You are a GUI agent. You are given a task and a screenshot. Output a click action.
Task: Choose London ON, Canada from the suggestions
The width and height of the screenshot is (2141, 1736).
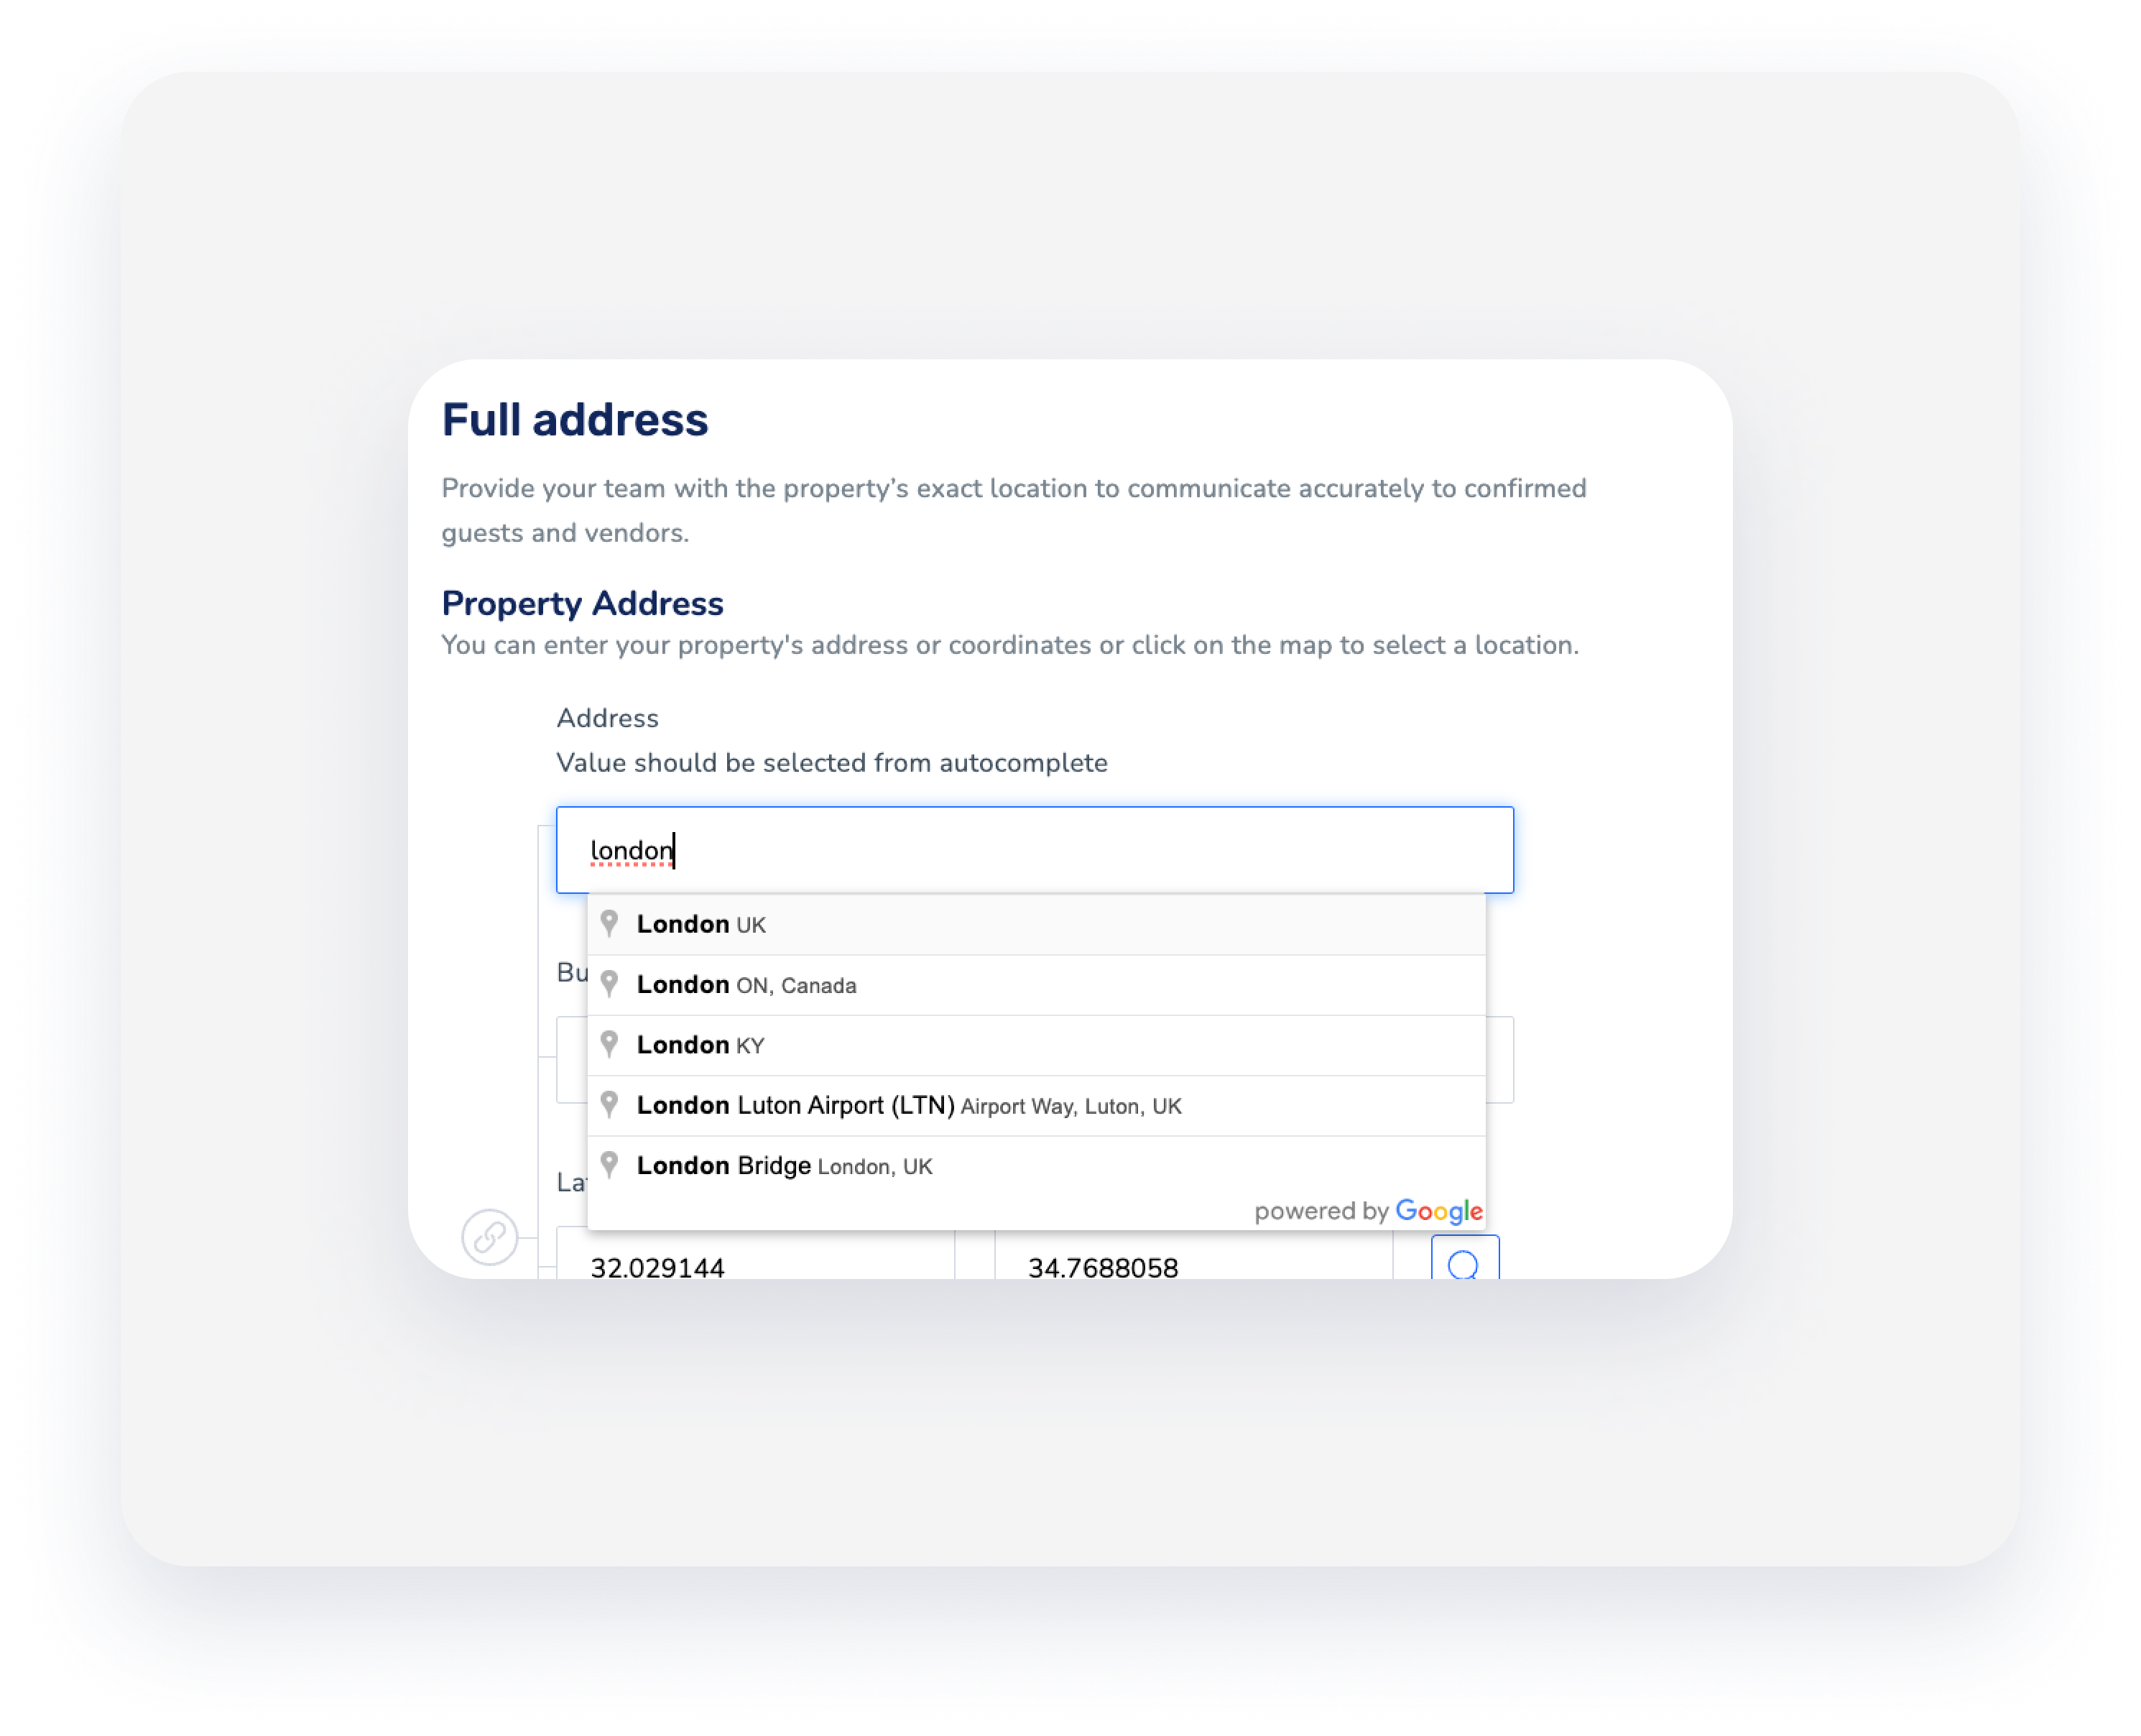coord(747,984)
